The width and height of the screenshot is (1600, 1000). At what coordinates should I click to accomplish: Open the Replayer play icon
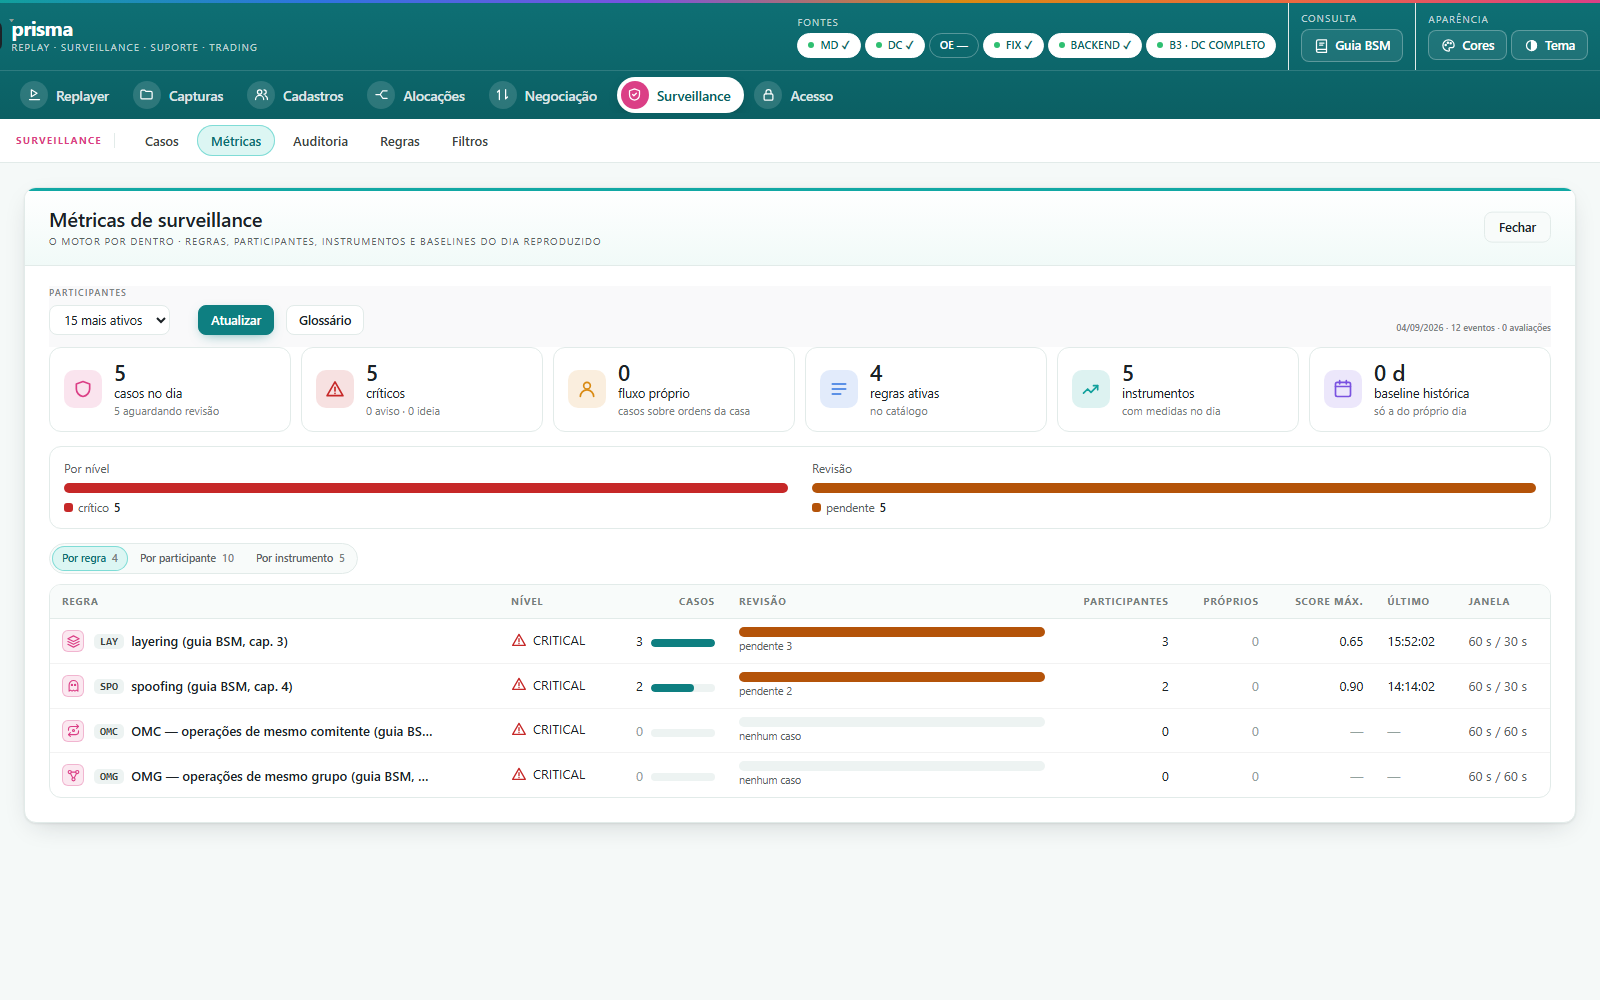[34, 95]
